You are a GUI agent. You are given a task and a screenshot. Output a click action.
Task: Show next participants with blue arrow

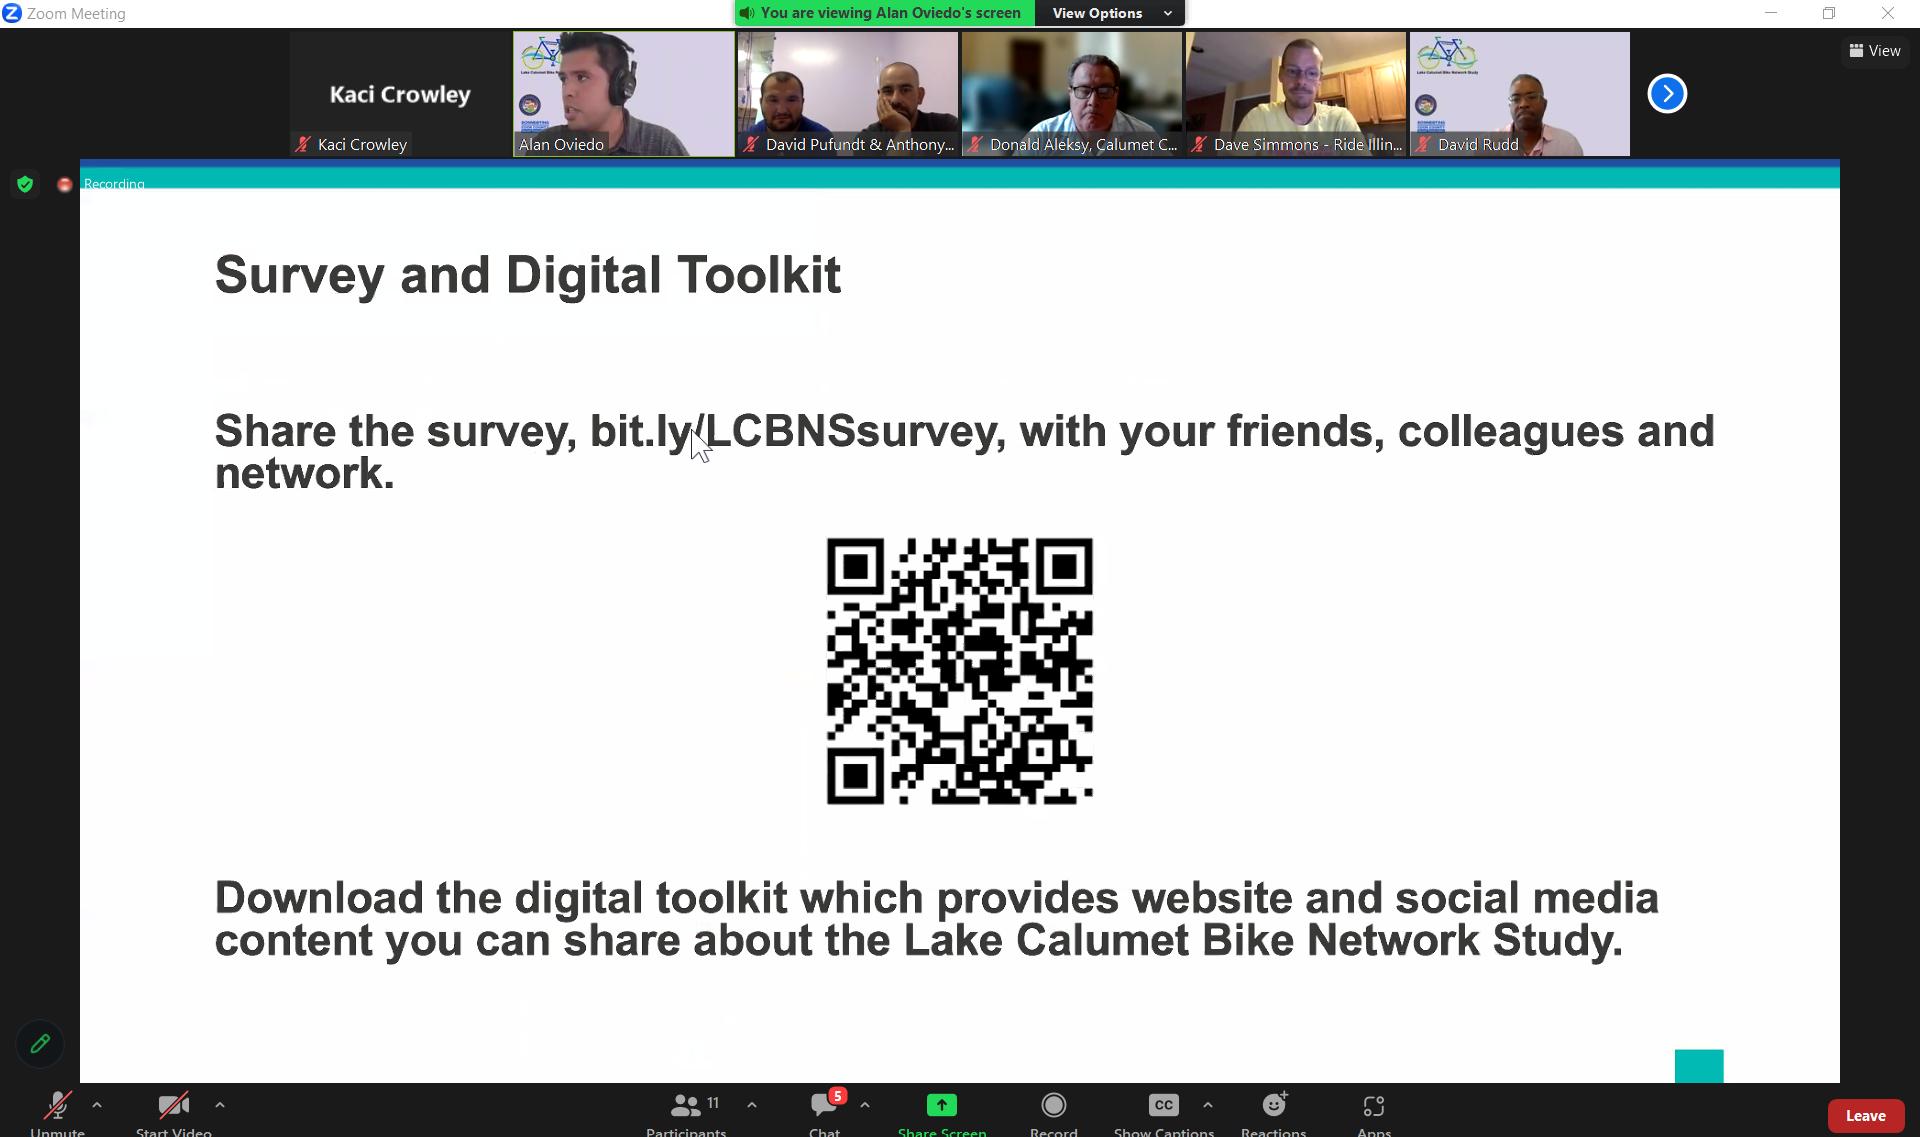[1666, 94]
